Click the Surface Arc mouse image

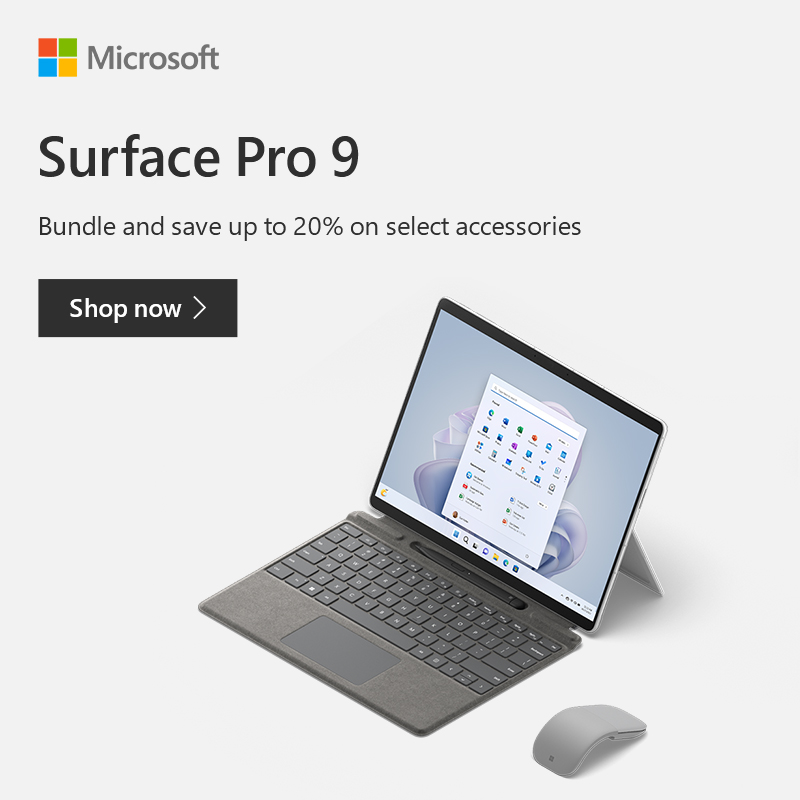coord(589,740)
